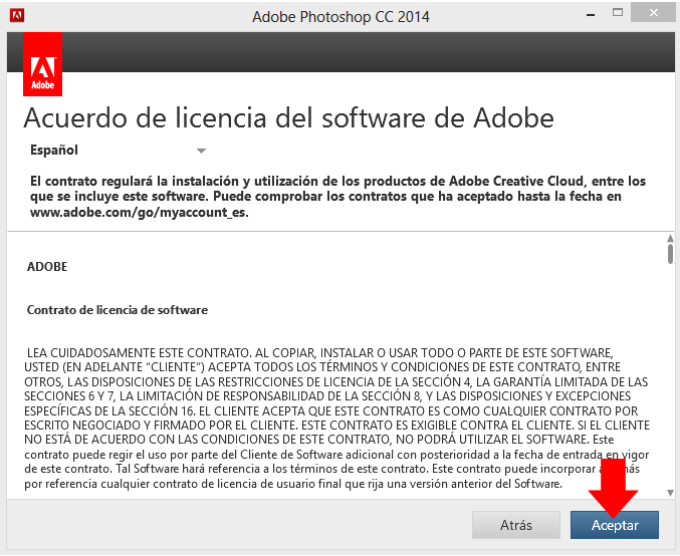
Task: Click the 'ADOBE' heading in license text
Action: point(47,267)
